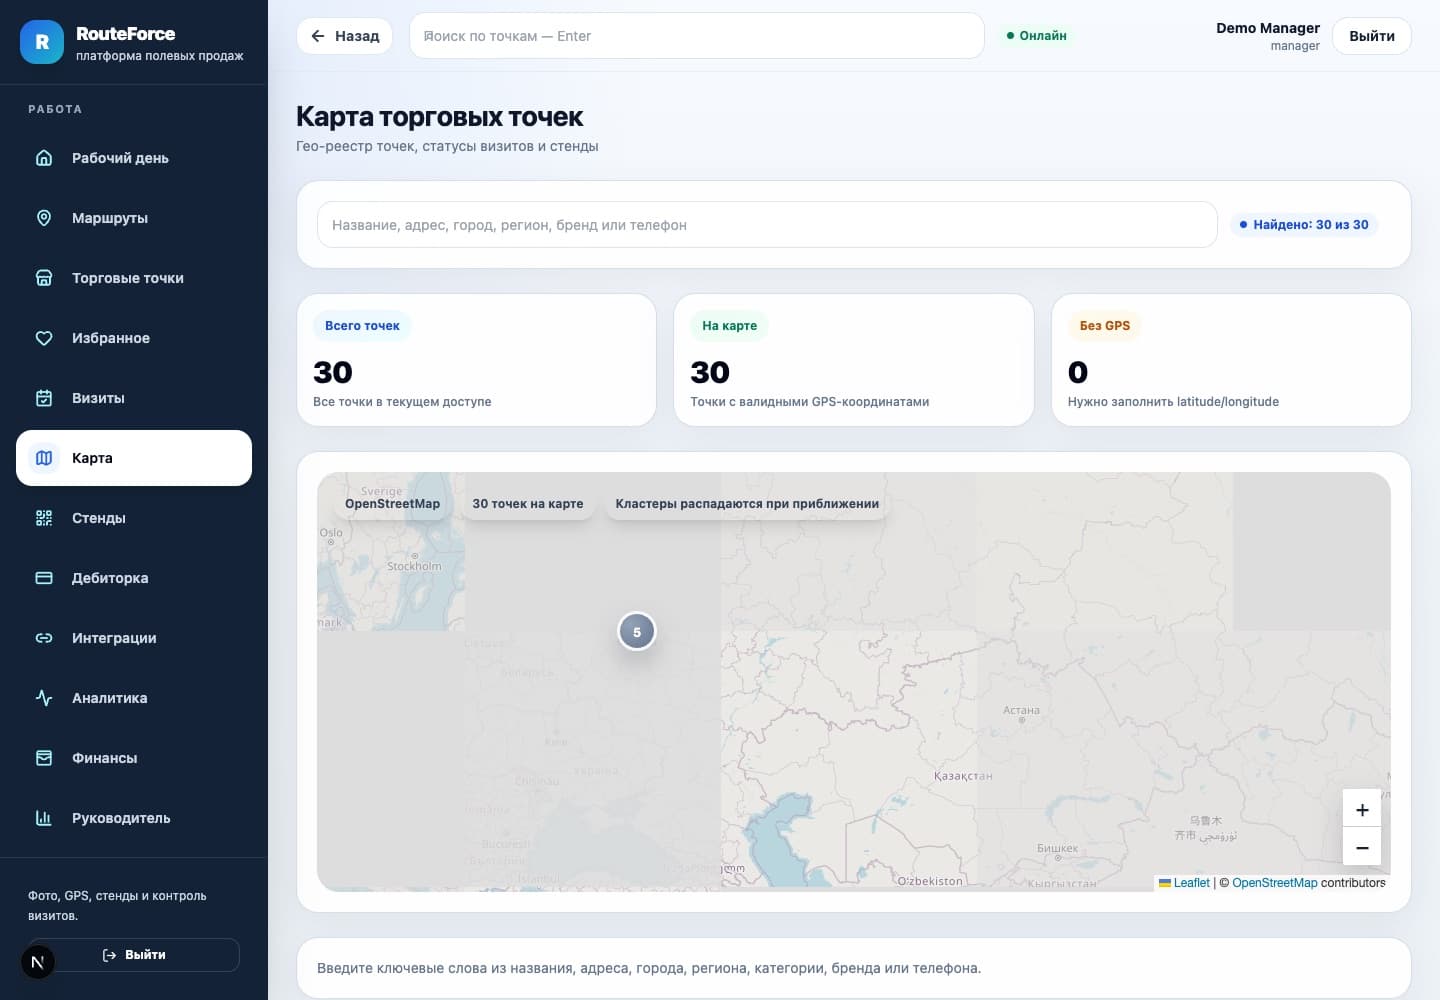Open the Финансы page
1440x1000 pixels.
pyautogui.click(x=134, y=758)
